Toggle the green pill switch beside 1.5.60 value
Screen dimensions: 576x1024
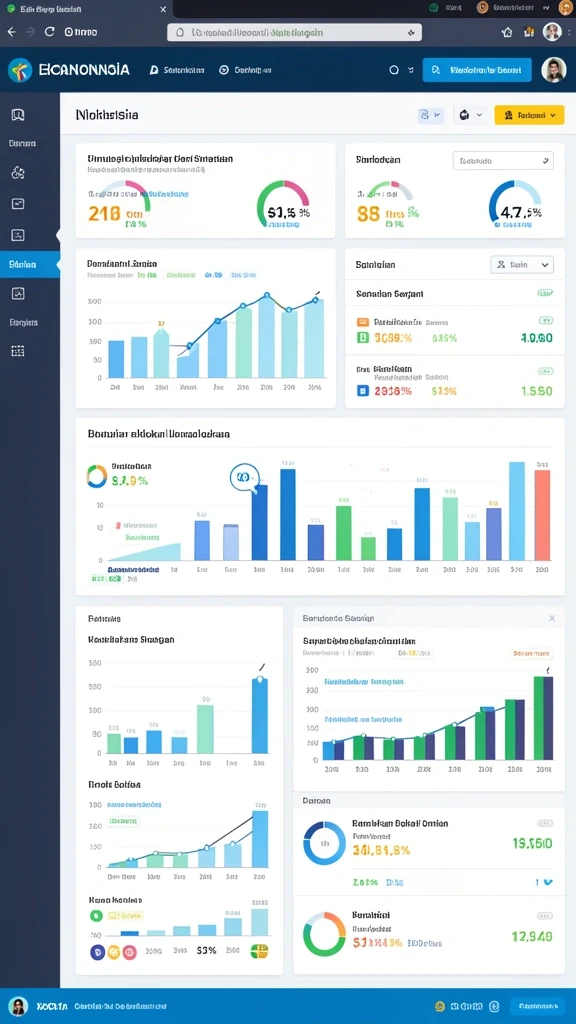[545, 371]
